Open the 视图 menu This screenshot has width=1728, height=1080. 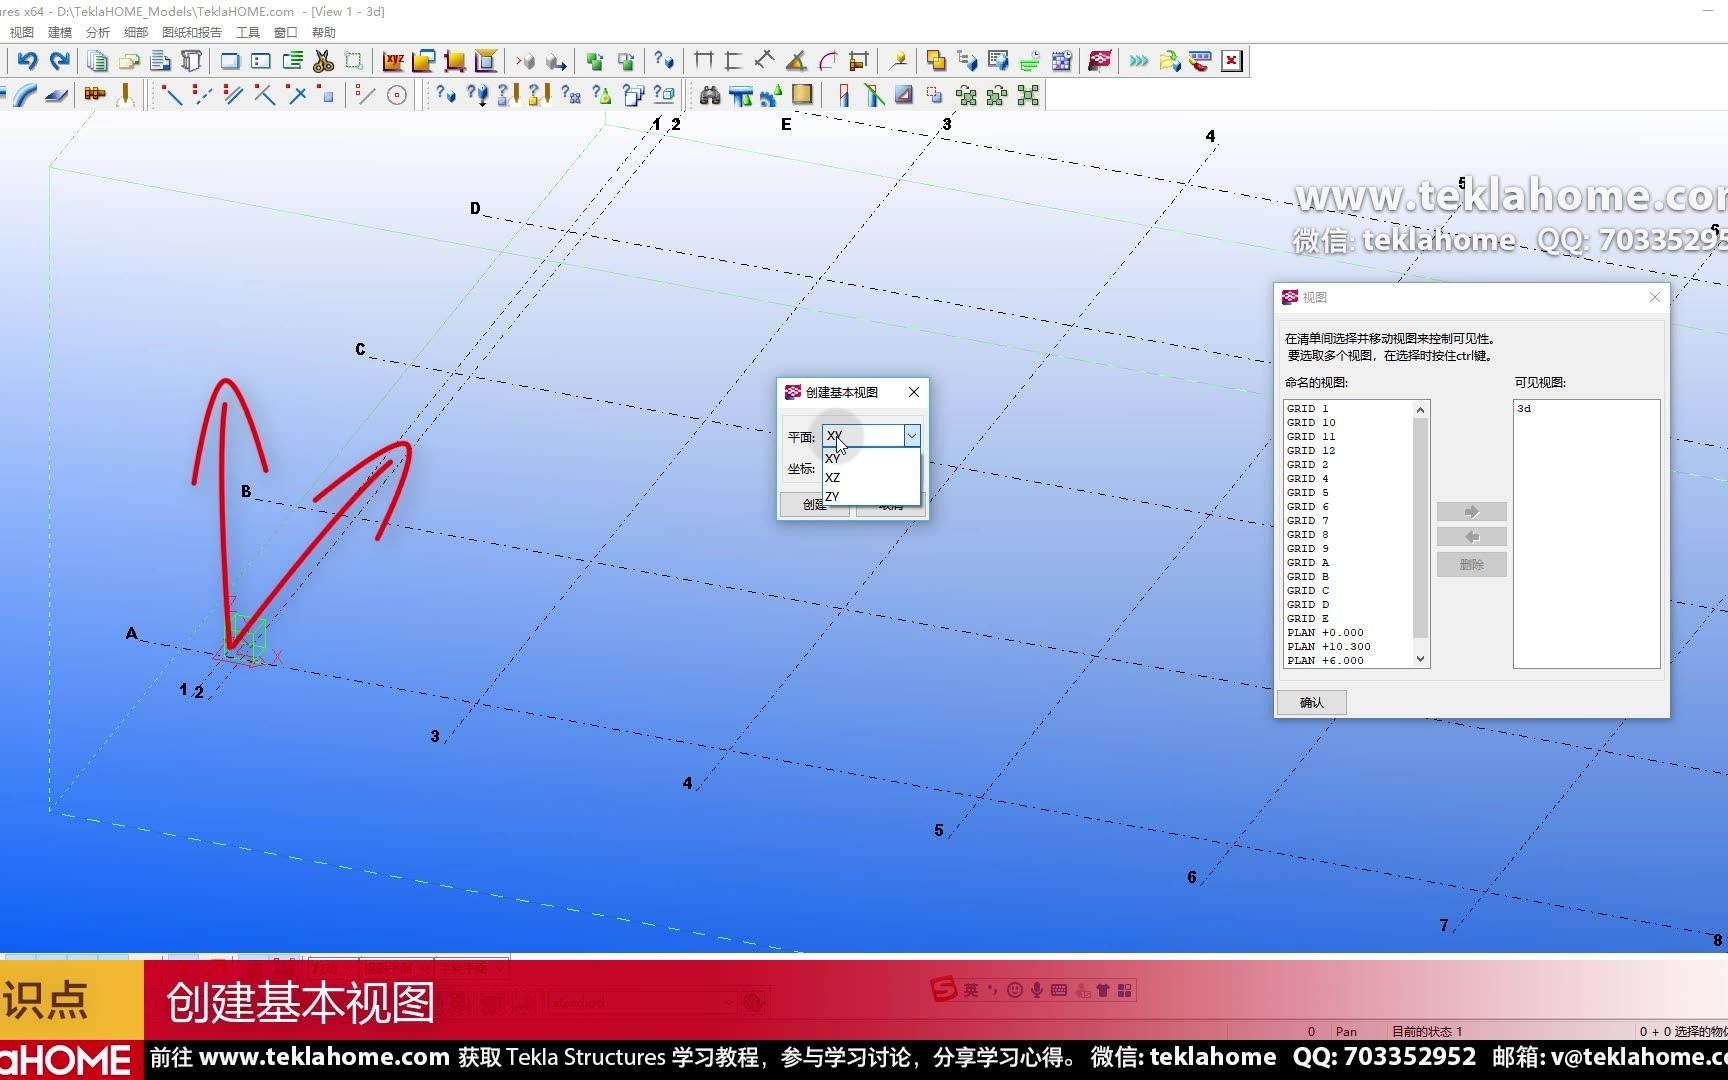22,32
